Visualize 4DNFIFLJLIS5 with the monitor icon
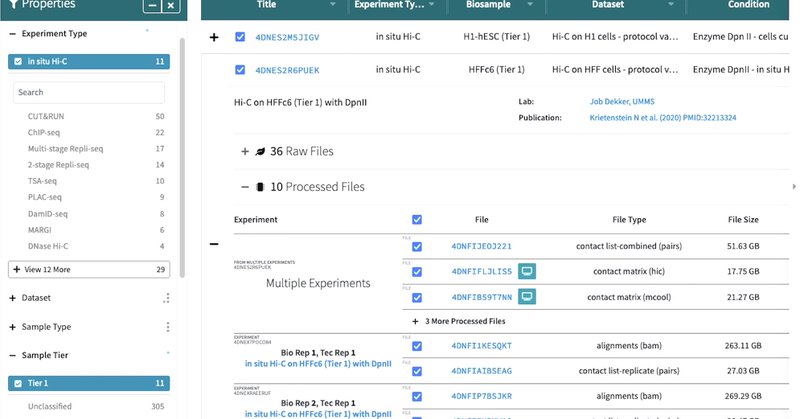The width and height of the screenshot is (800, 419). pos(527,271)
